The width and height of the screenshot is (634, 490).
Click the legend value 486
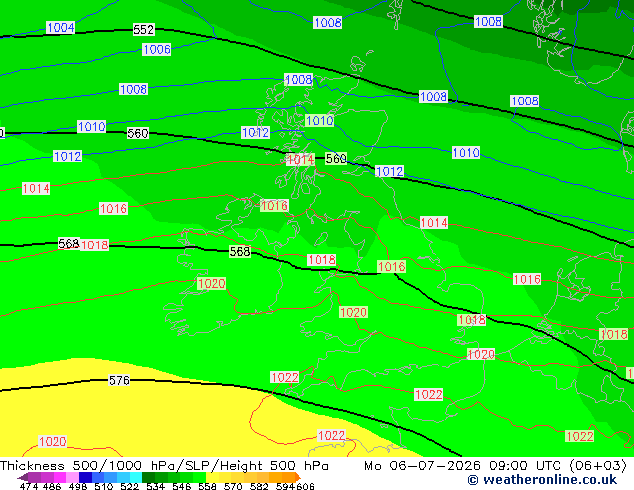pos(52,486)
